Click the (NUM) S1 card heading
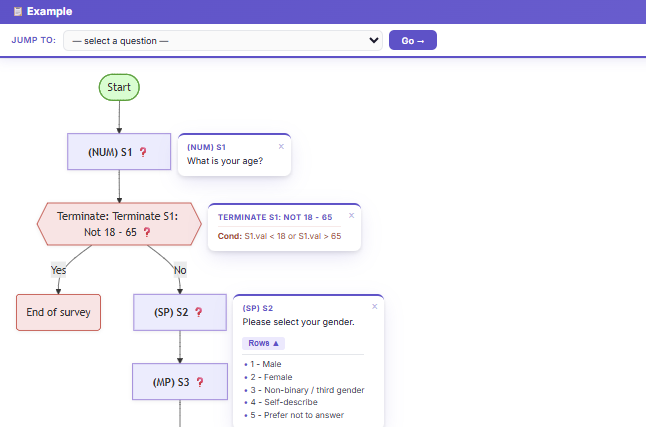 [206, 147]
